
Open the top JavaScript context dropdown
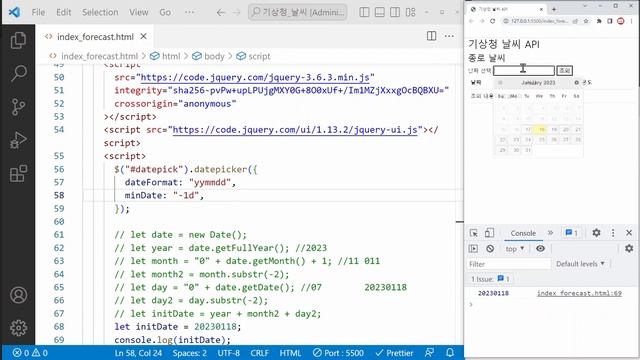(x=515, y=249)
